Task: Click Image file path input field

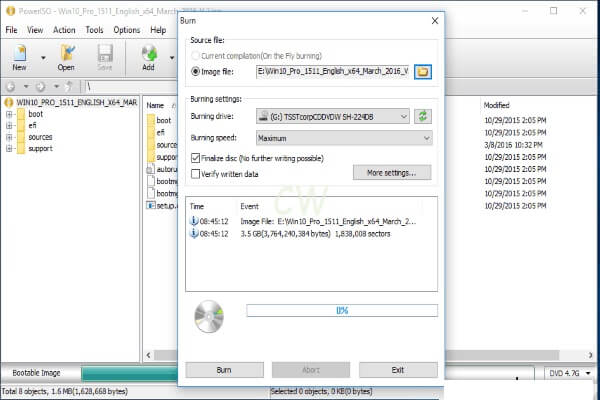Action: tap(333, 72)
